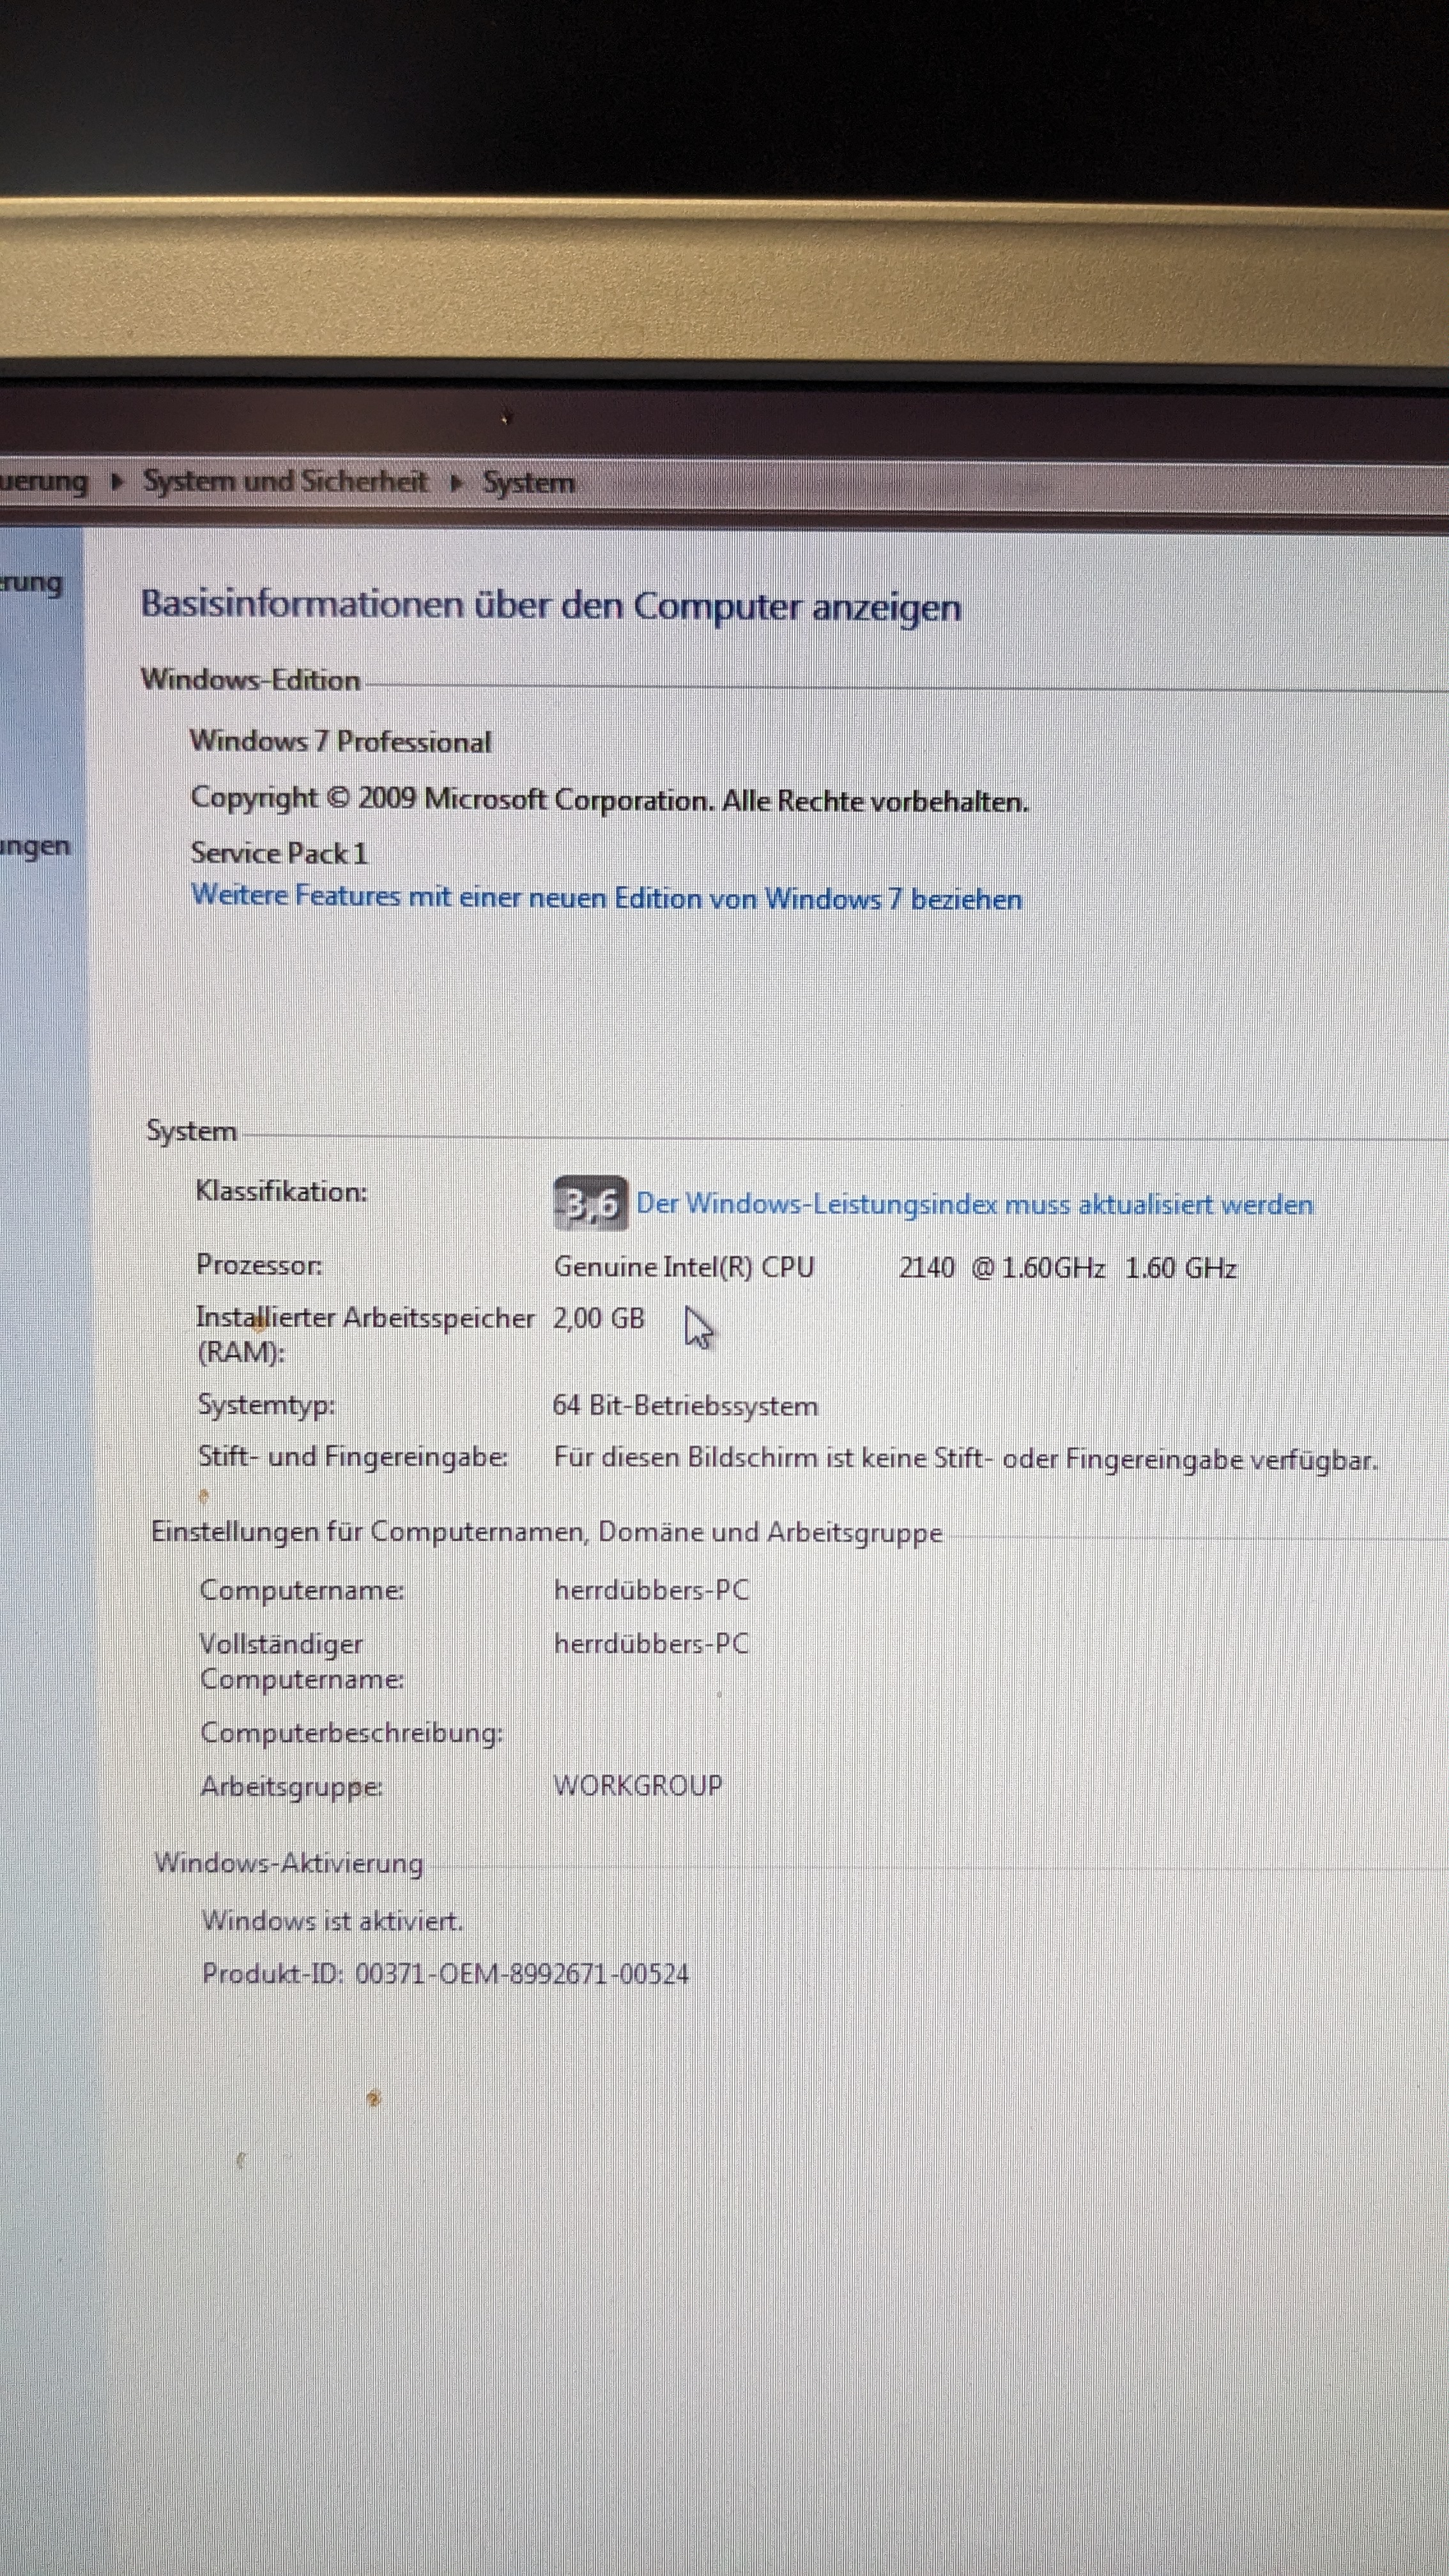Image resolution: width=1449 pixels, height=2576 pixels.
Task: Click the 3,6 performance rating badge
Action: (x=590, y=1203)
